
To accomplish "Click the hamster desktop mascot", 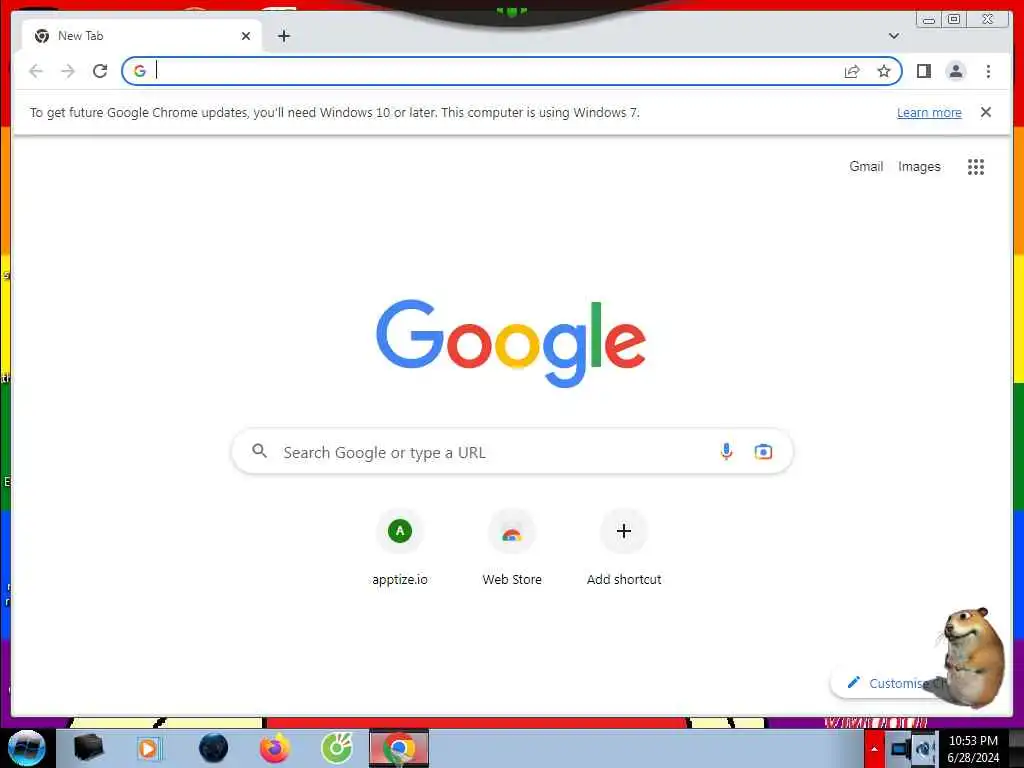I will [972, 656].
